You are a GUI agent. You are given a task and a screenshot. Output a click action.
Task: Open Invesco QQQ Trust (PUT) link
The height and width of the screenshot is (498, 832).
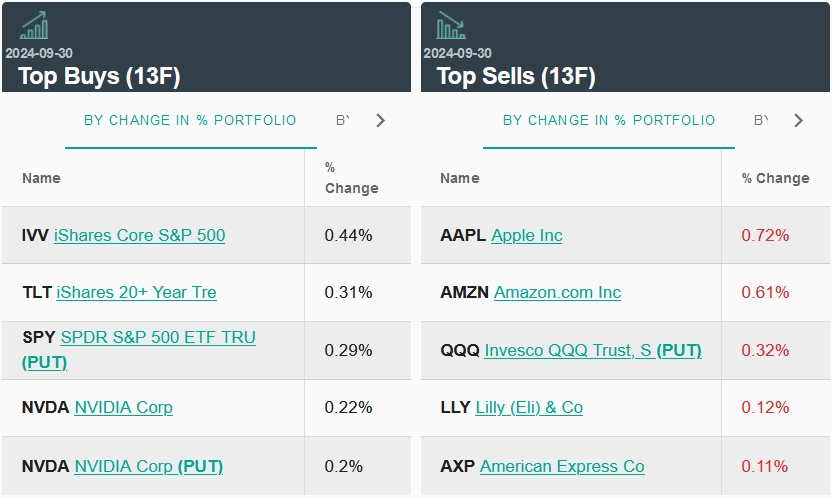(592, 351)
